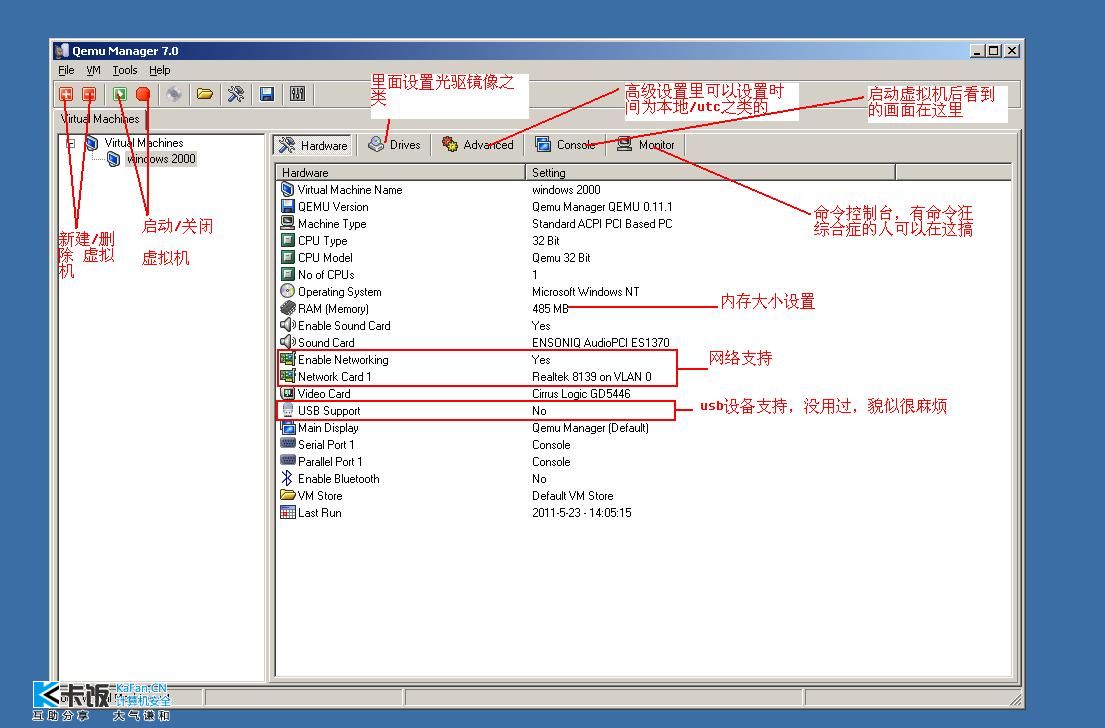This screenshot has height=728, width=1105.
Task: Switch to the Monitor tab
Action: click(x=646, y=145)
